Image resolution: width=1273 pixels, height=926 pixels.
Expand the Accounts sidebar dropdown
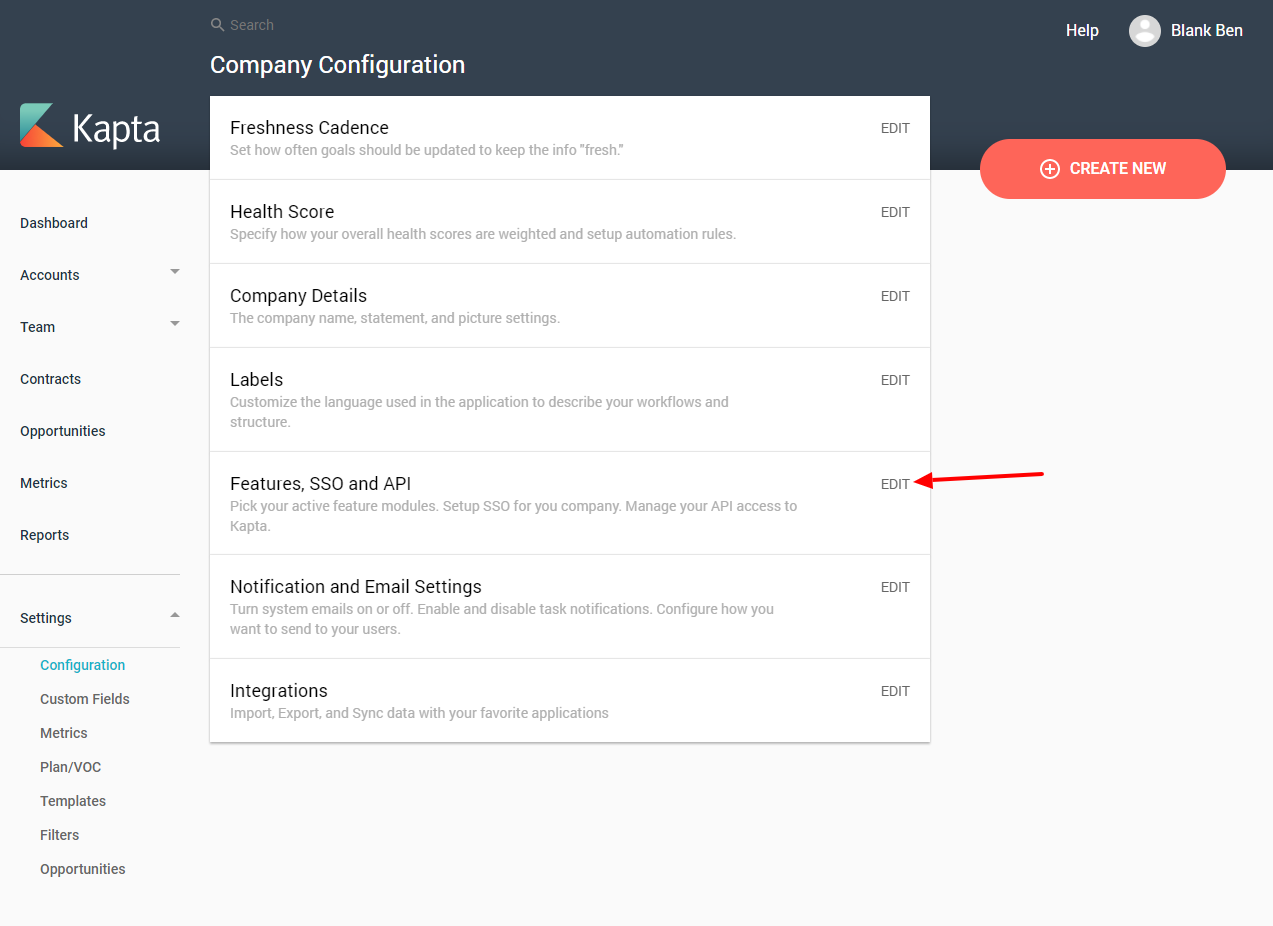175,271
